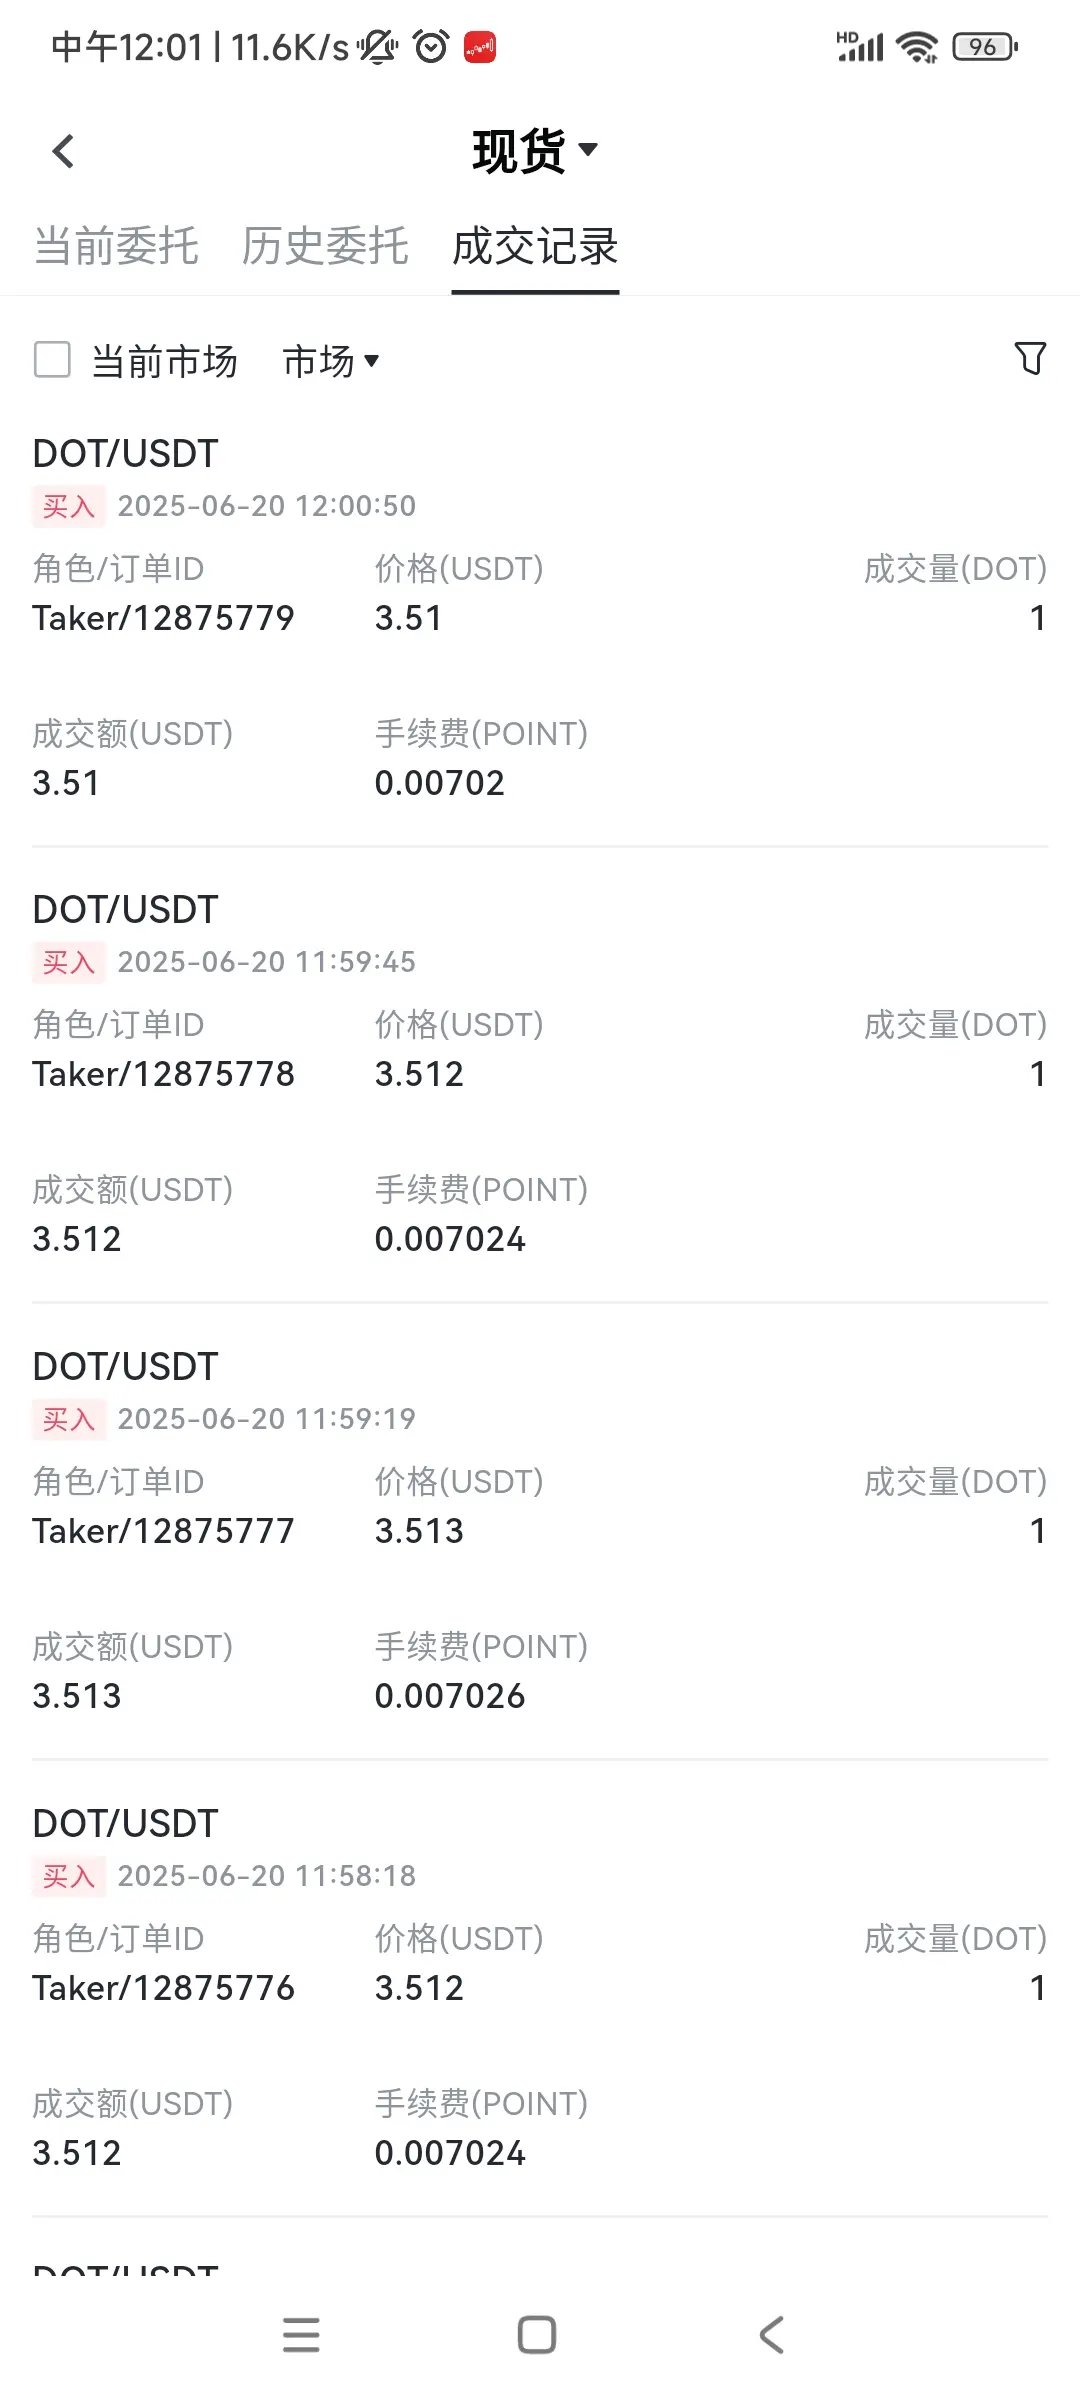Tap the back arrow at top left
Viewport: 1080px width, 2400px height.
coord(63,152)
